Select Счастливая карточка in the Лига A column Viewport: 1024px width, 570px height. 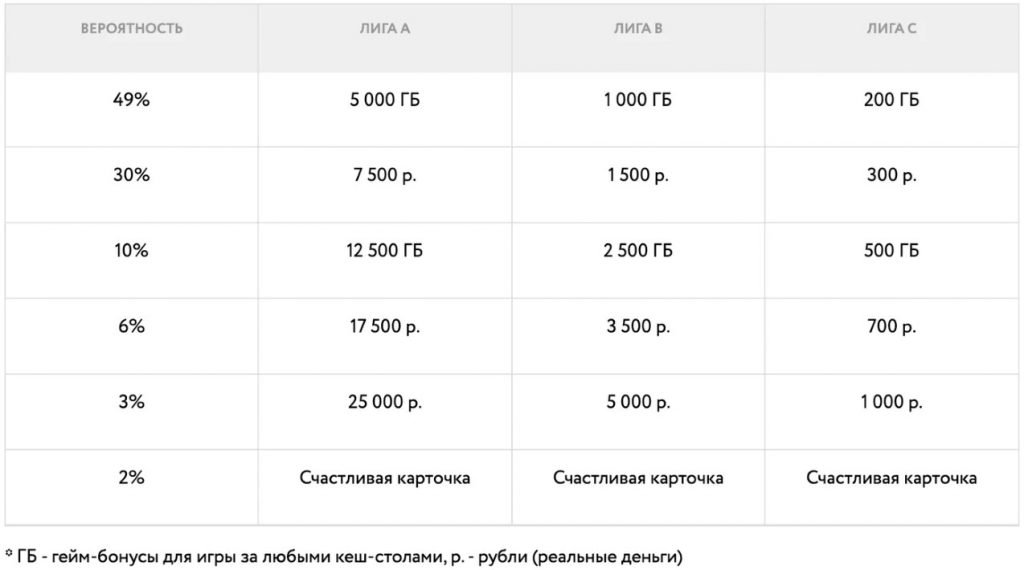[385, 478]
